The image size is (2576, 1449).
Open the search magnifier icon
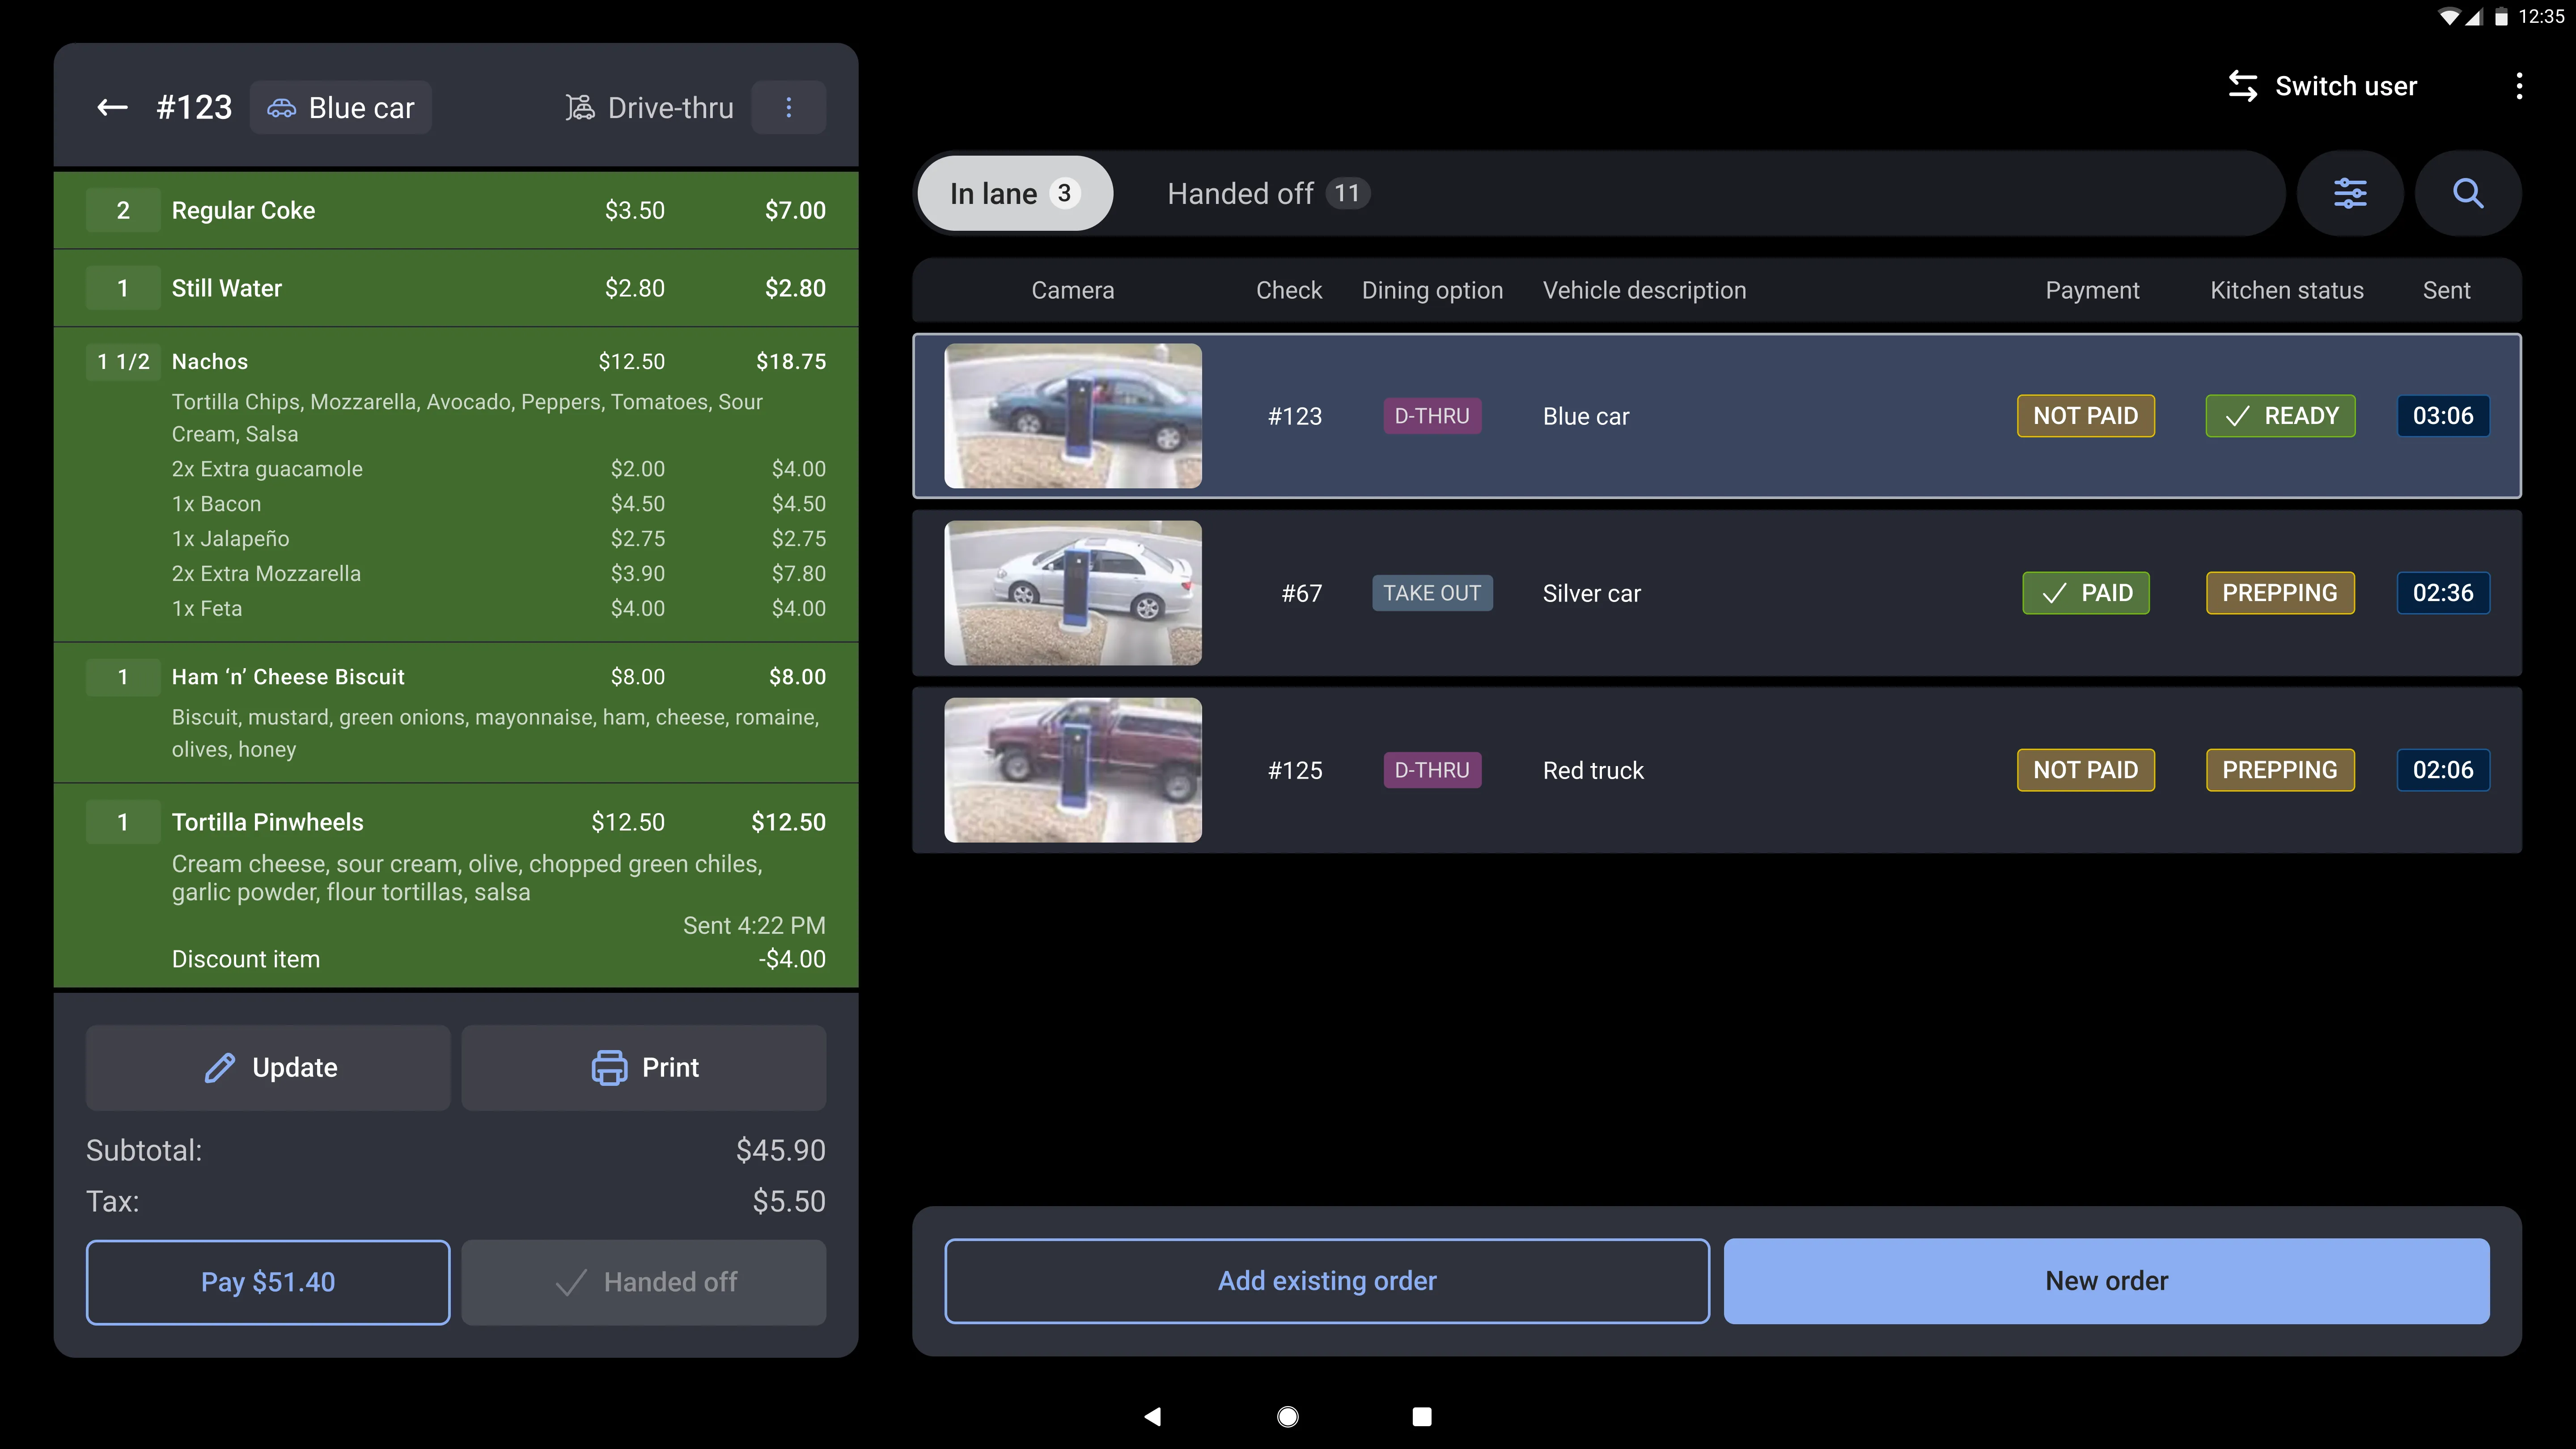2468,193
